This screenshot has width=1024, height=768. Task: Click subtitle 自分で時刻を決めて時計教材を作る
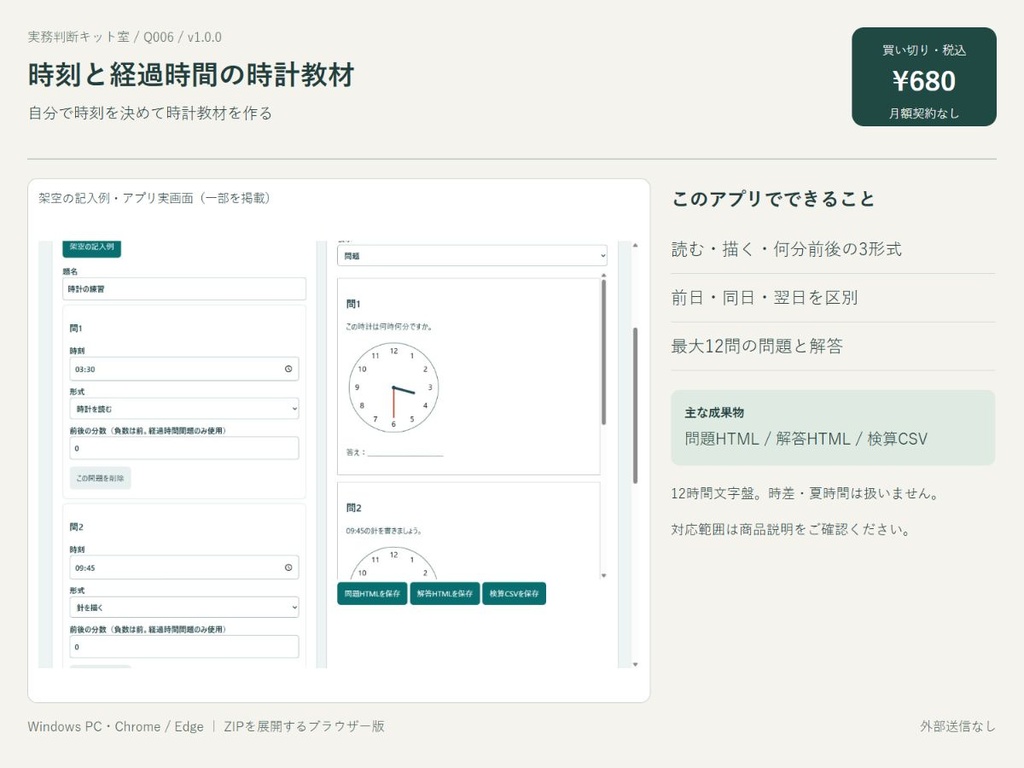[150, 113]
